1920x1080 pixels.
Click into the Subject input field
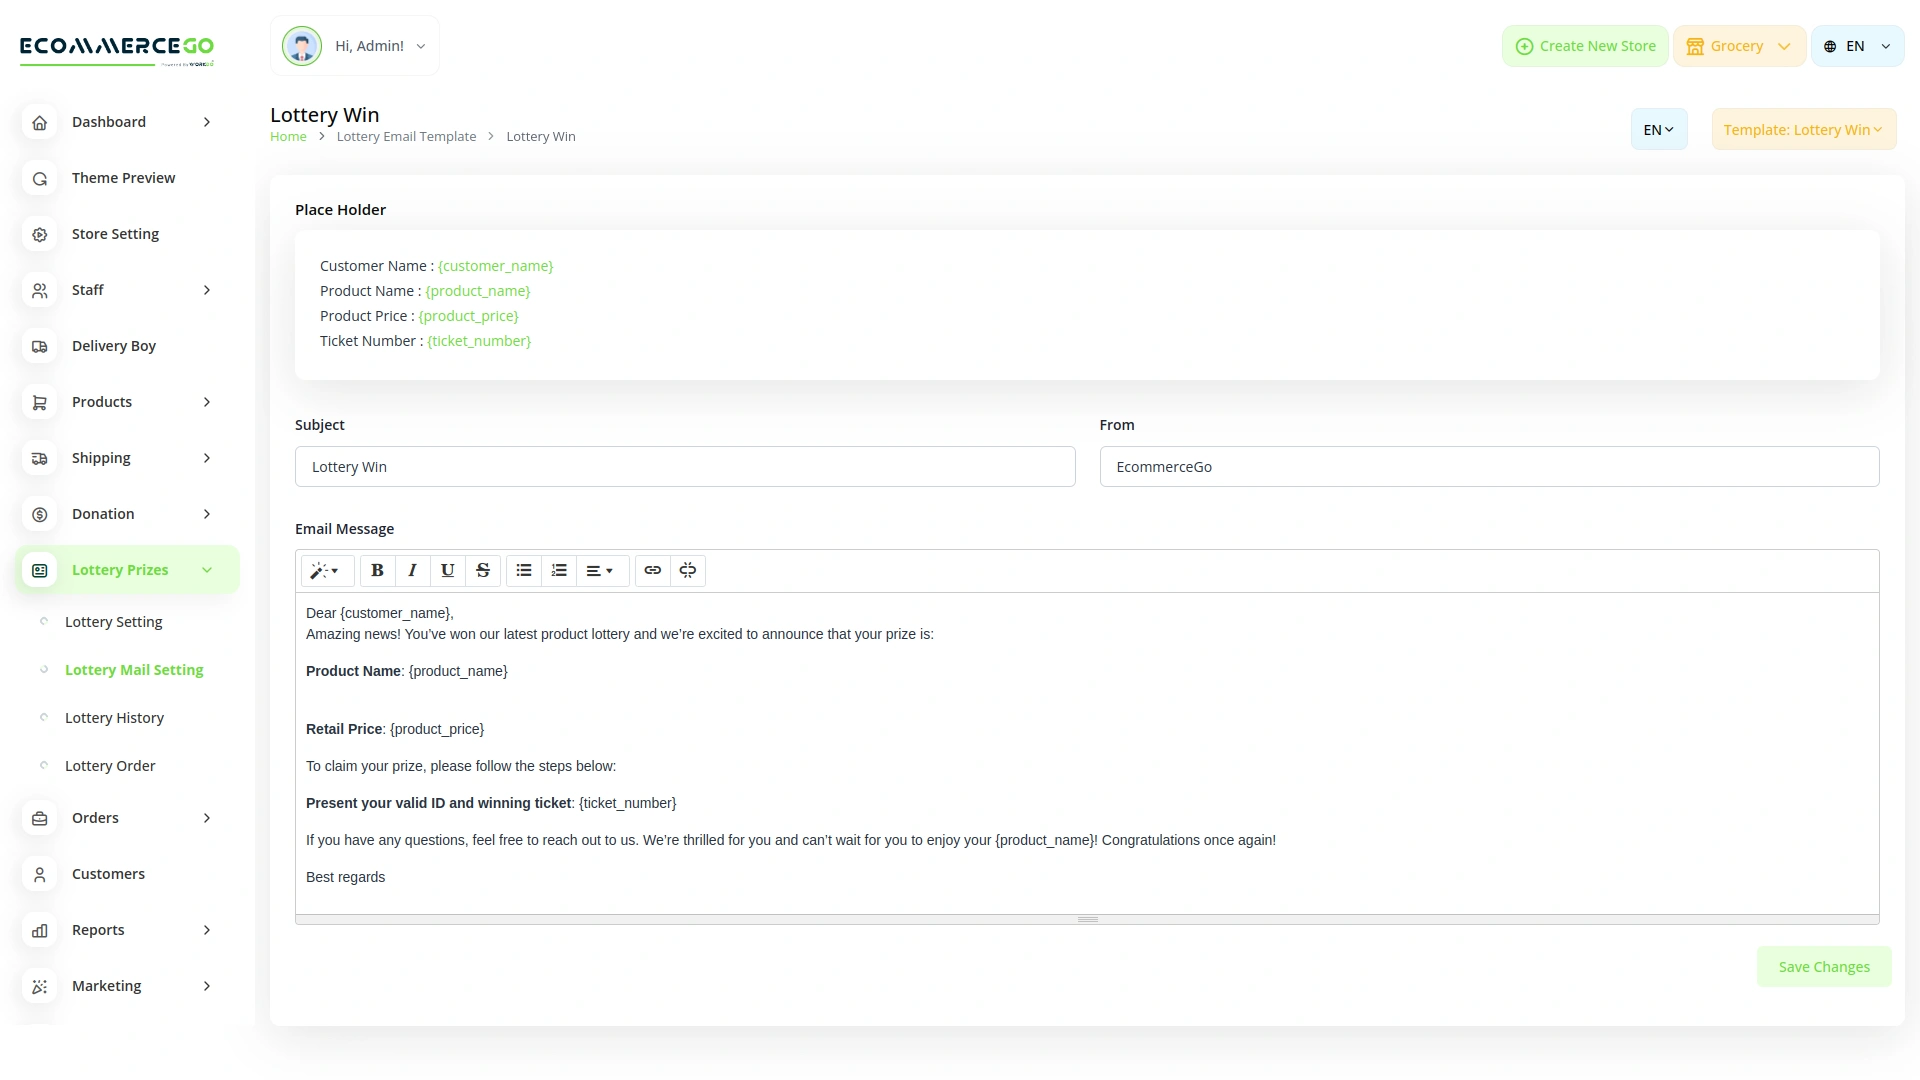click(684, 467)
